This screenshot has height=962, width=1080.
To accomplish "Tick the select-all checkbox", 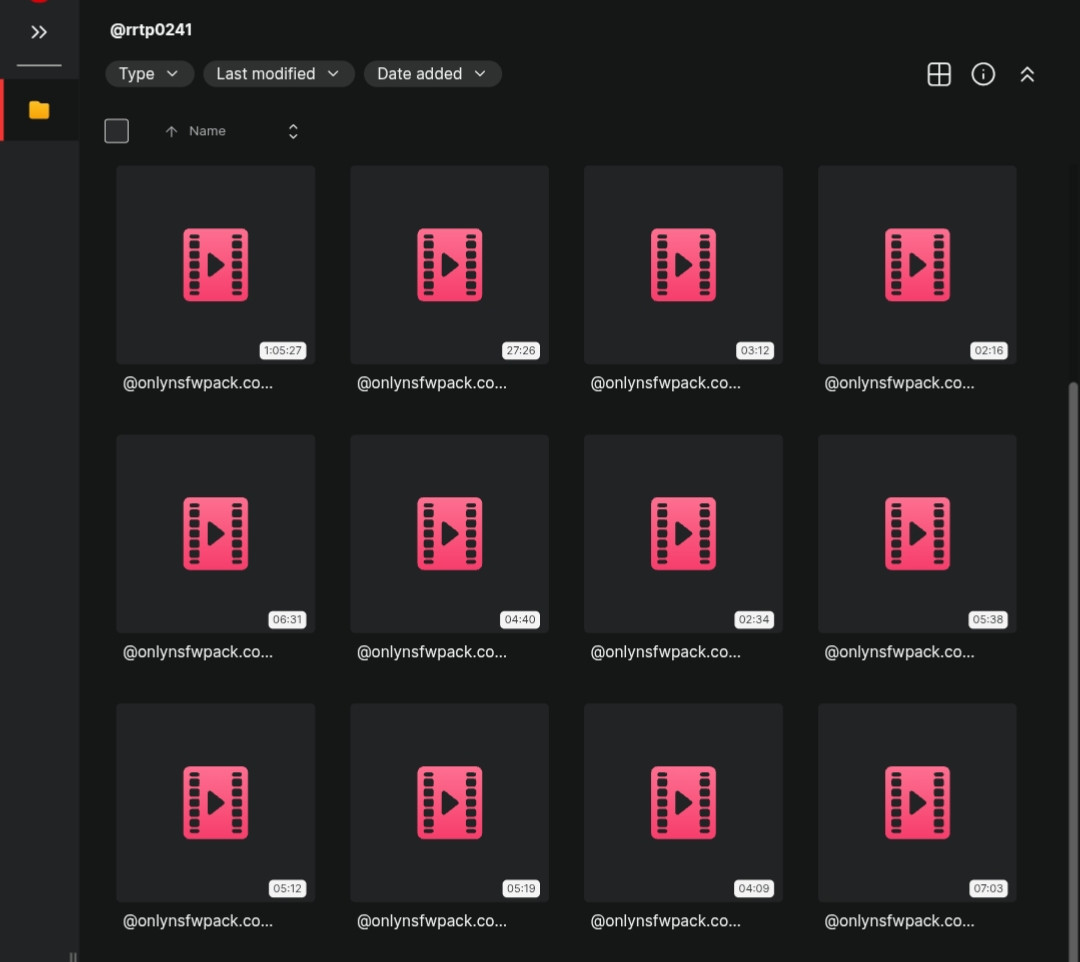I will click(x=116, y=131).
